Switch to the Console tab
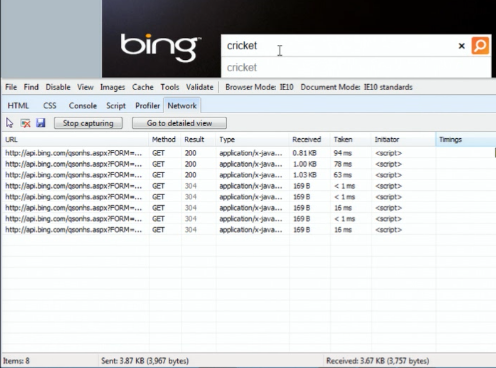Viewport: 496px width, 368px height. [x=83, y=106]
